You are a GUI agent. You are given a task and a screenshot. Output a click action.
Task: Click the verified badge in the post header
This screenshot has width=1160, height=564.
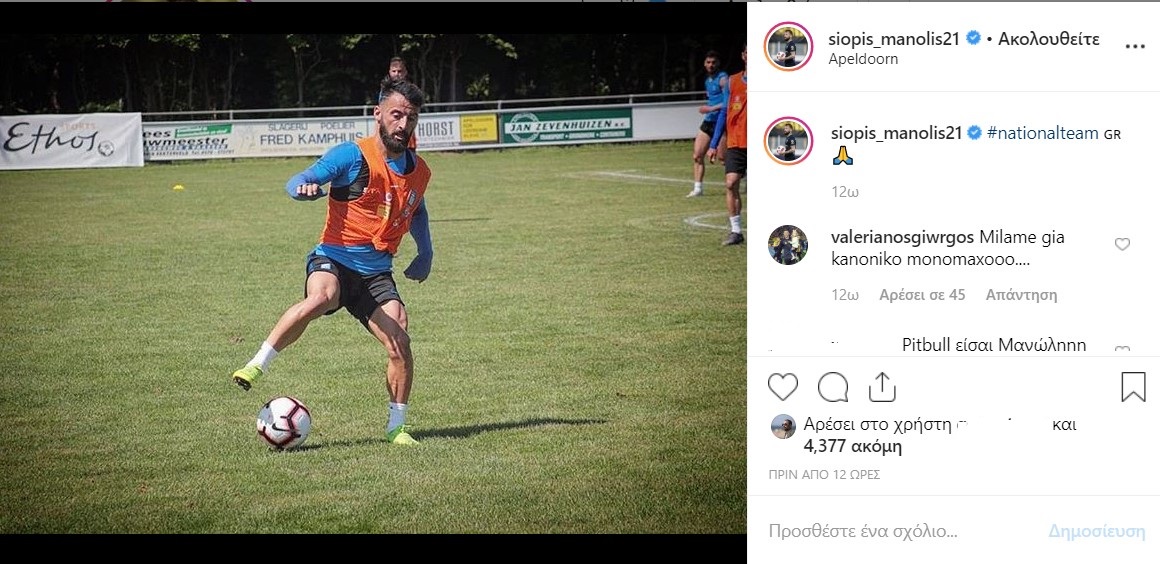pos(974,38)
